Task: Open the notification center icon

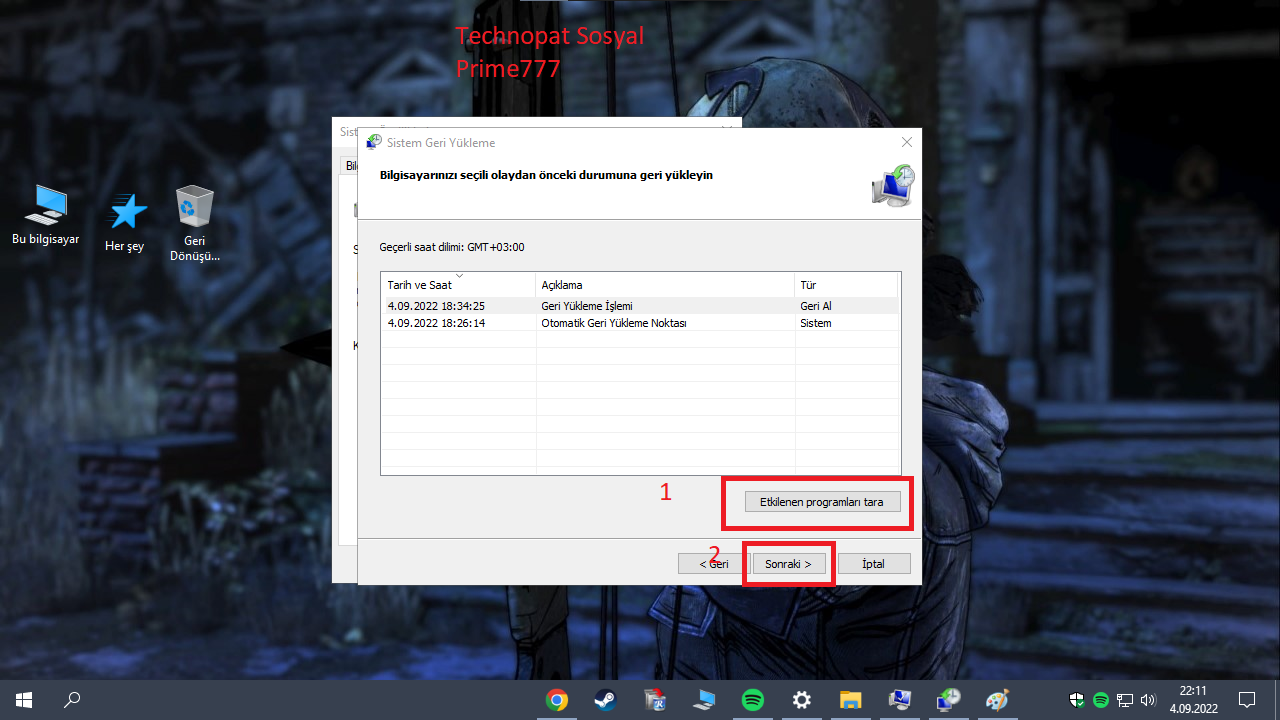Action: 1247,700
